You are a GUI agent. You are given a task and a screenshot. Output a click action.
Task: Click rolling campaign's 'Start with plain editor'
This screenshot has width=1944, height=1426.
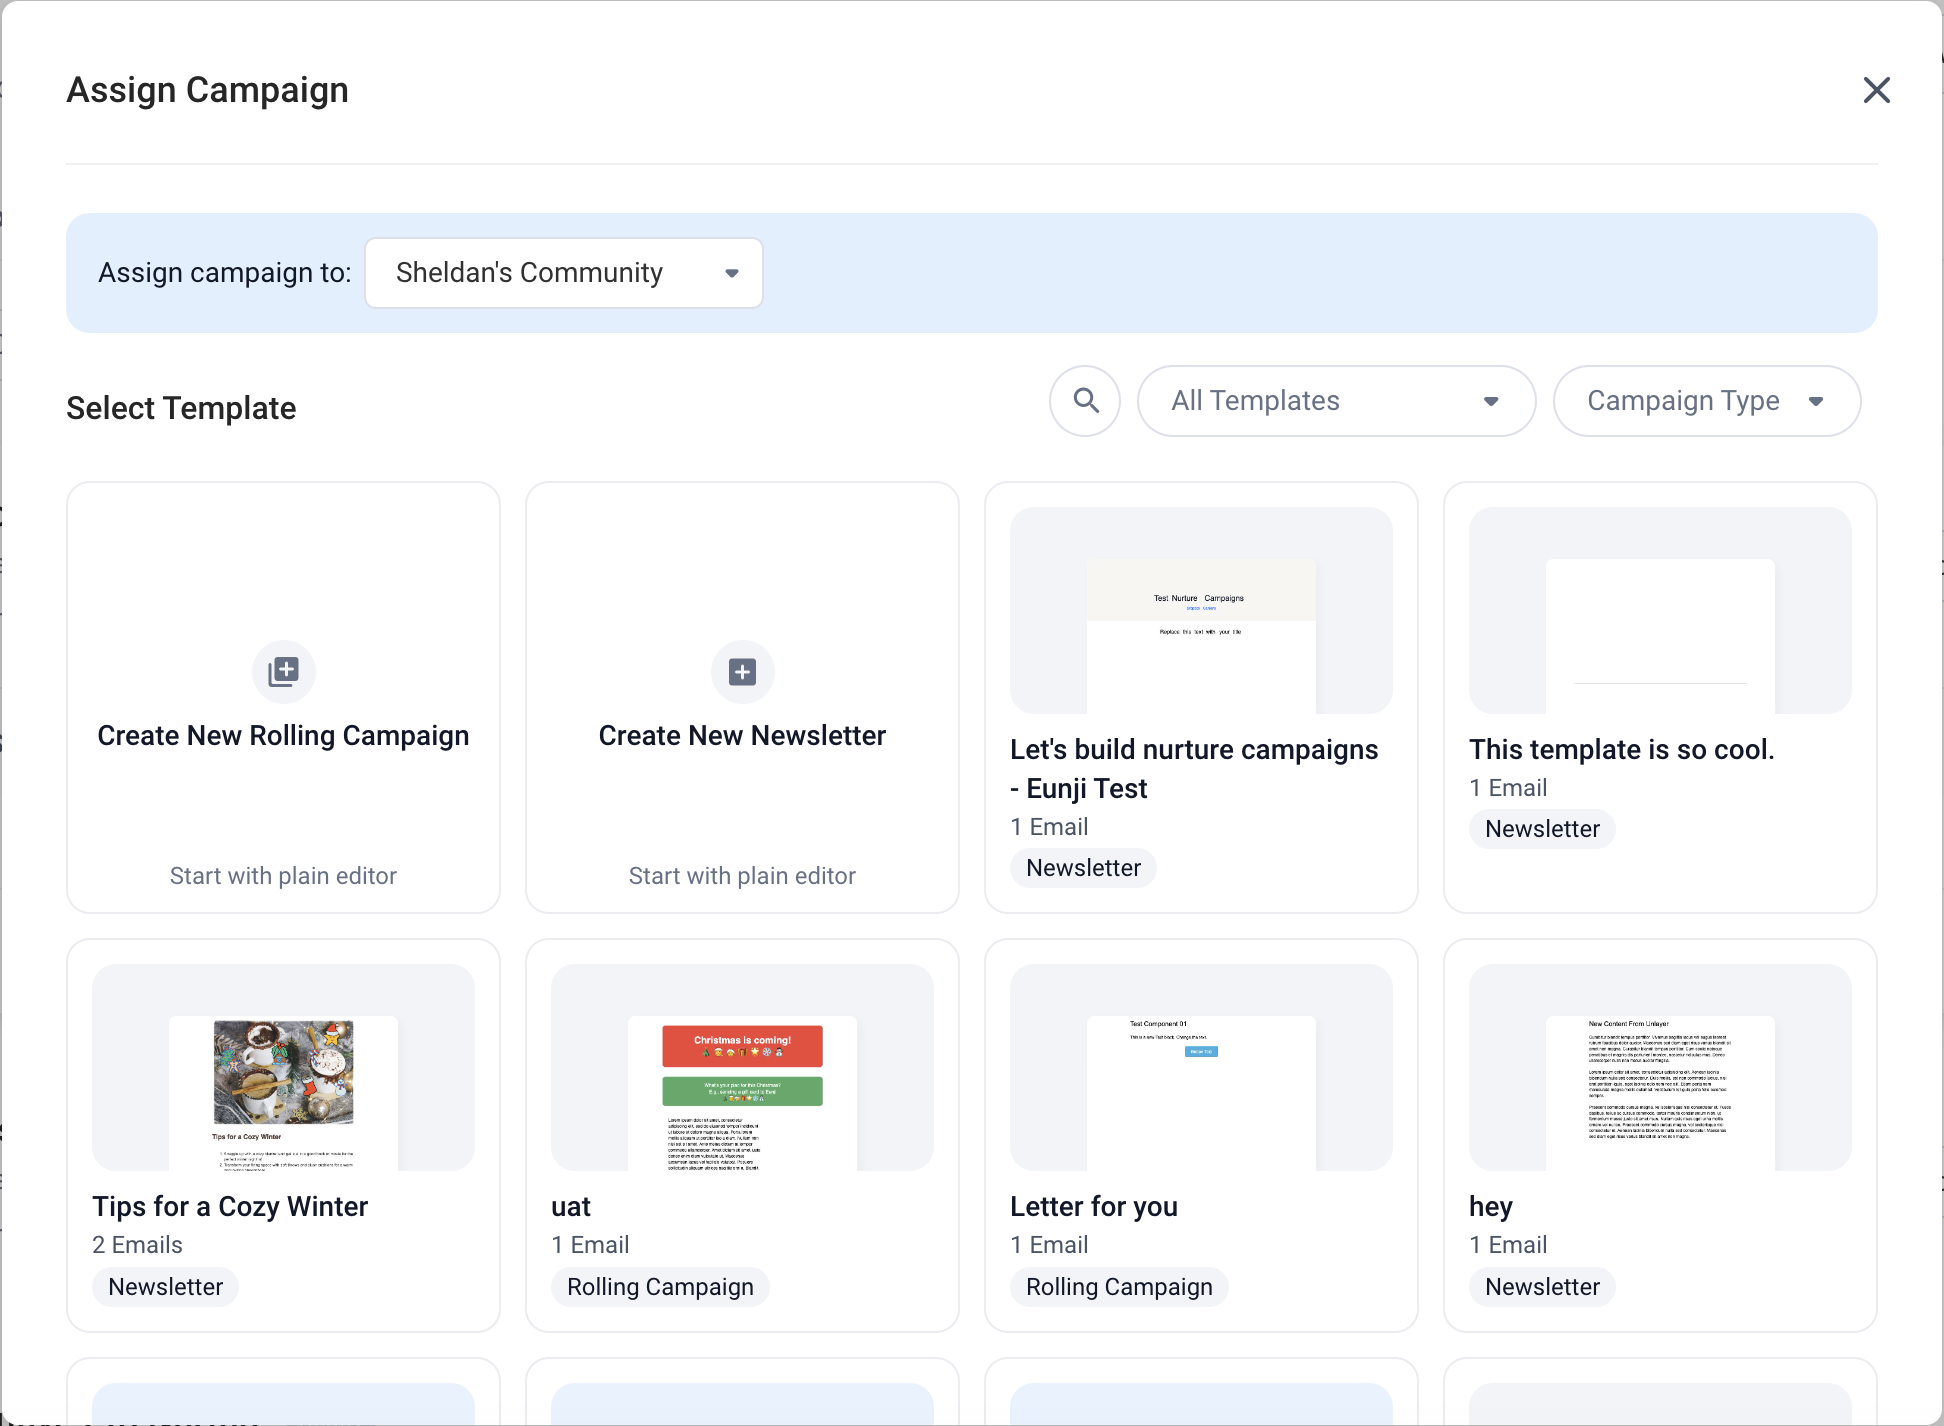pyautogui.click(x=283, y=876)
